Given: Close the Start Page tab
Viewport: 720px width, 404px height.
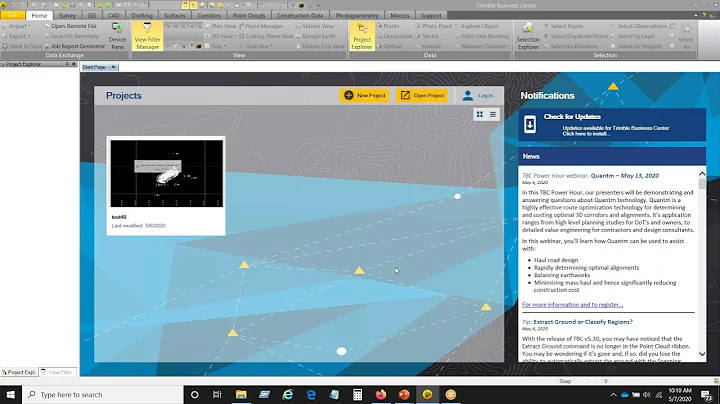Looking at the screenshot, I should coord(113,67).
